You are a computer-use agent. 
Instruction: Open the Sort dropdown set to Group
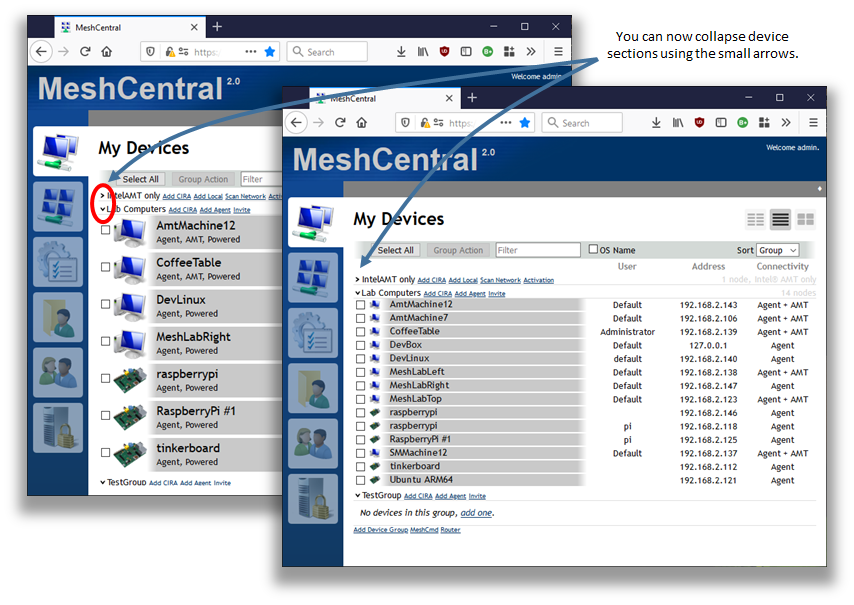(778, 249)
